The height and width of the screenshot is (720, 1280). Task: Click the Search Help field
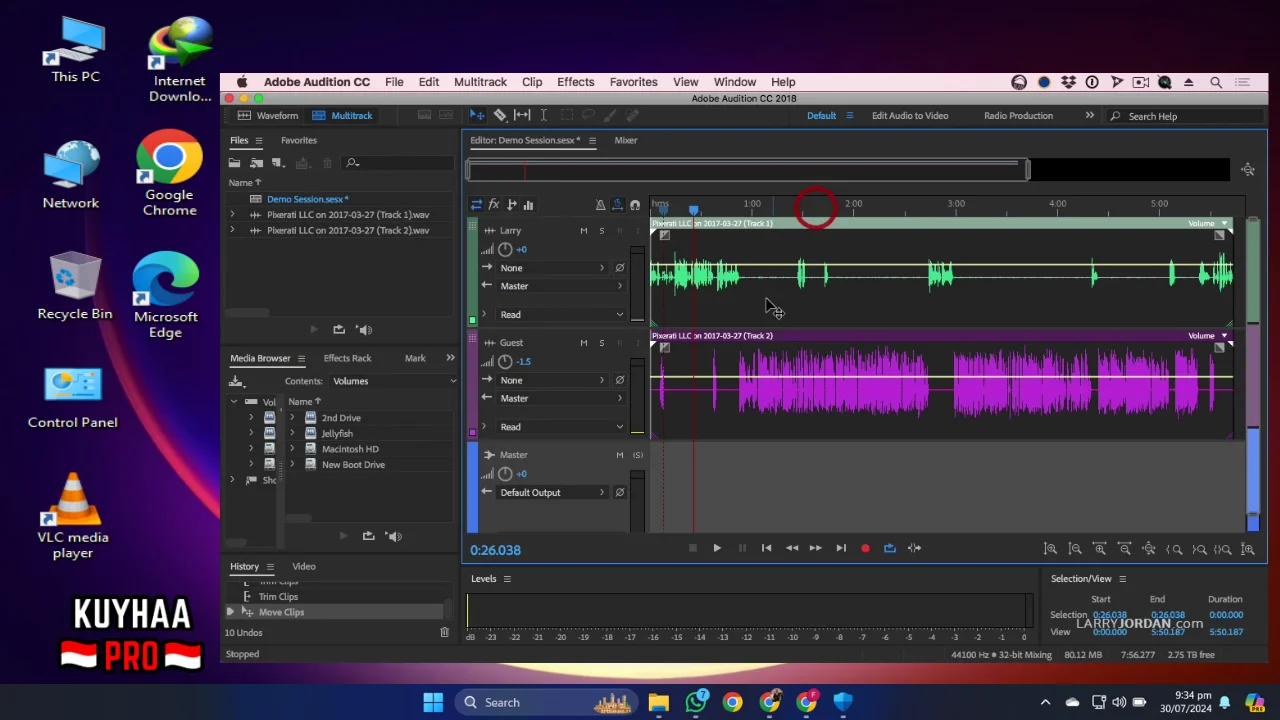(1185, 116)
